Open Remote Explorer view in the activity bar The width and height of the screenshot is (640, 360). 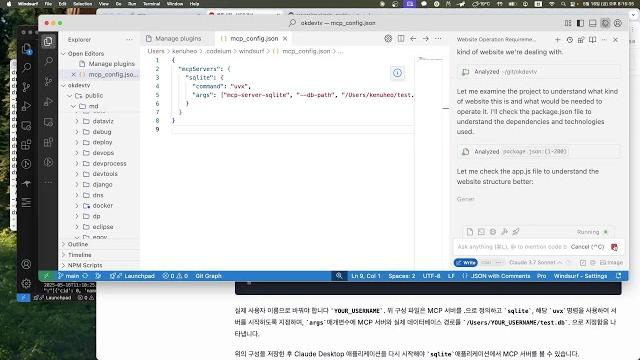[48, 122]
